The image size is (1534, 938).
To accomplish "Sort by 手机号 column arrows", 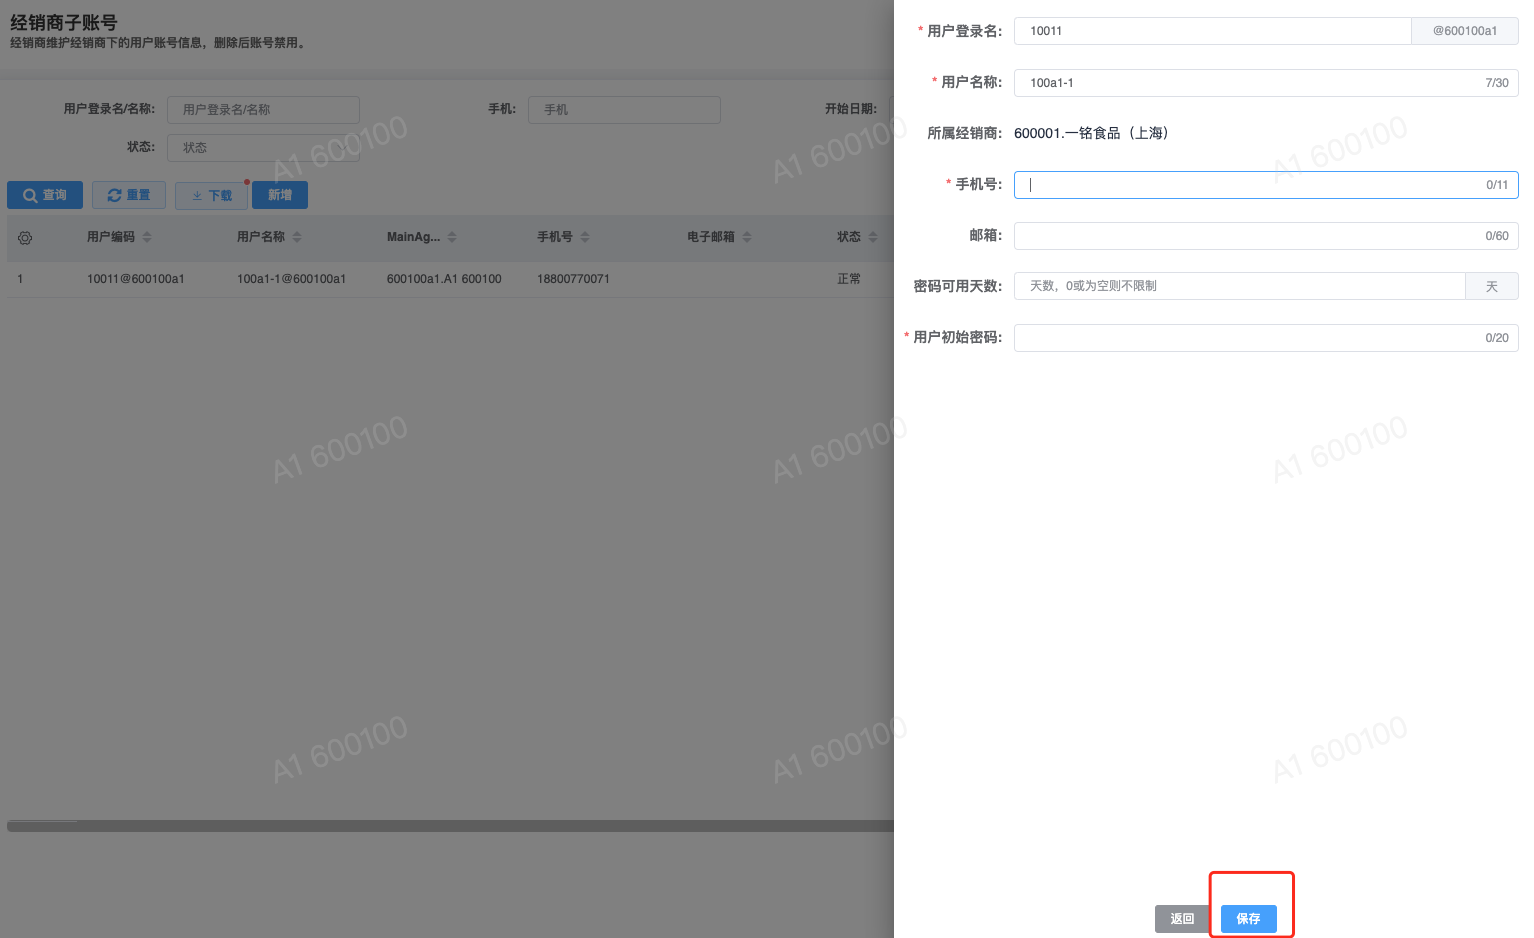I will click(585, 237).
